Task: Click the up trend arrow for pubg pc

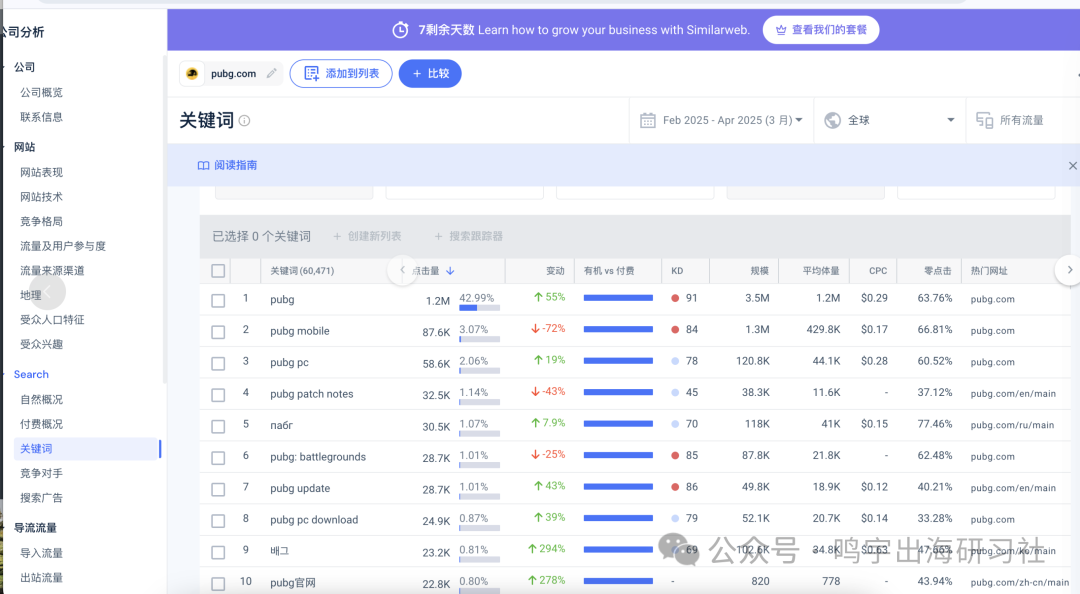Action: tap(538, 360)
